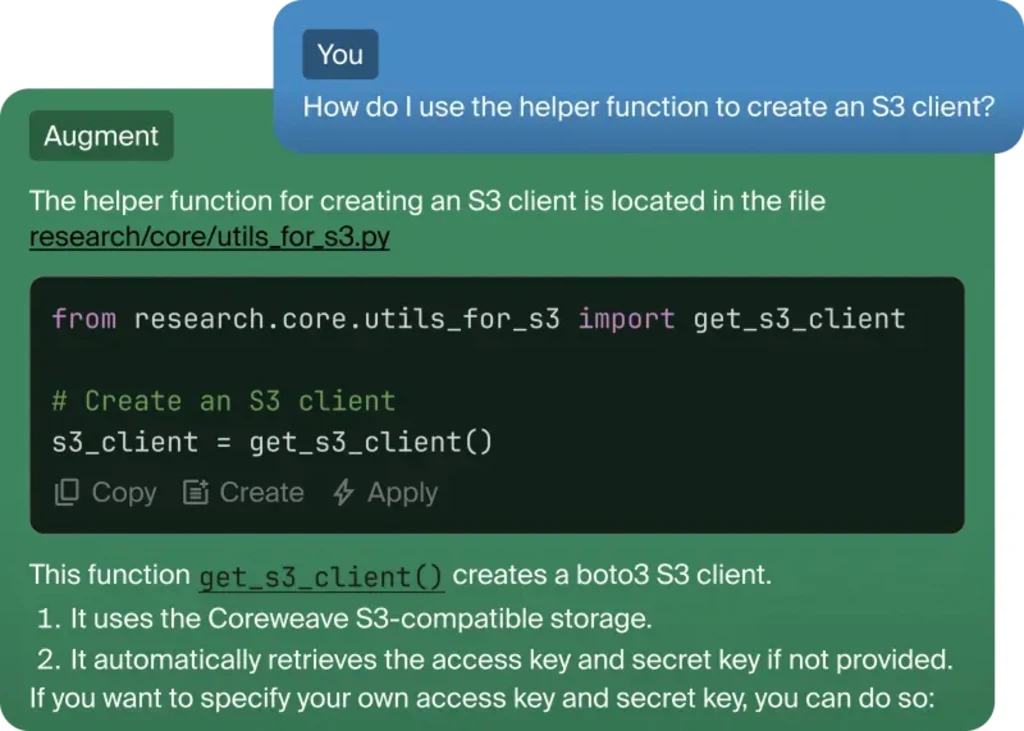
Task: Open the research/core/utils_for_s3.py file link
Action: (209, 238)
